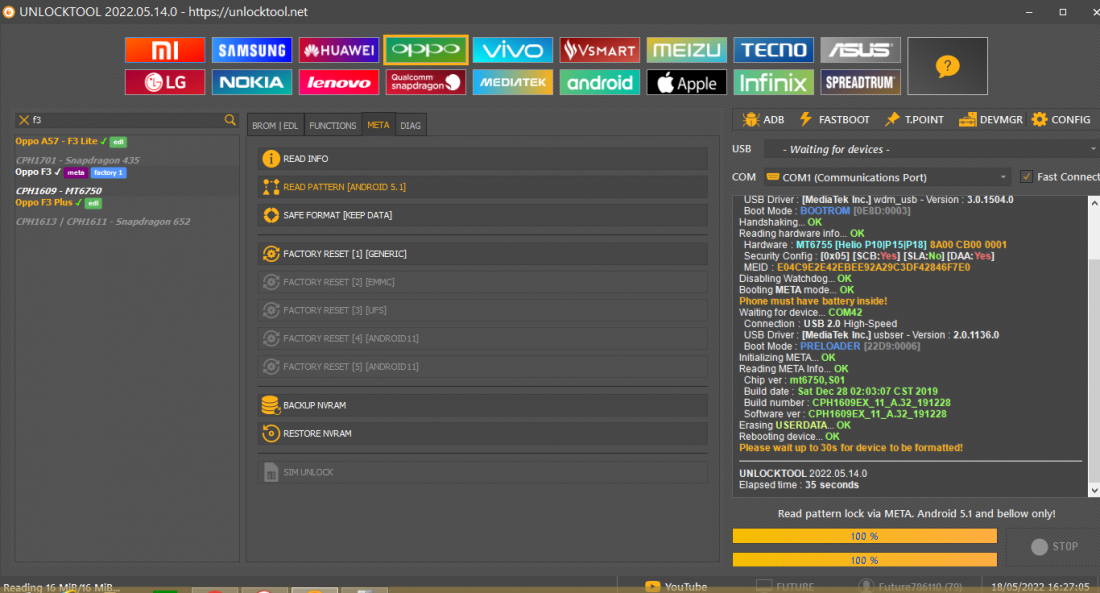Click the CPH1609 - MT6750 model text
Image resolution: width=1100 pixels, height=593 pixels.
point(59,191)
